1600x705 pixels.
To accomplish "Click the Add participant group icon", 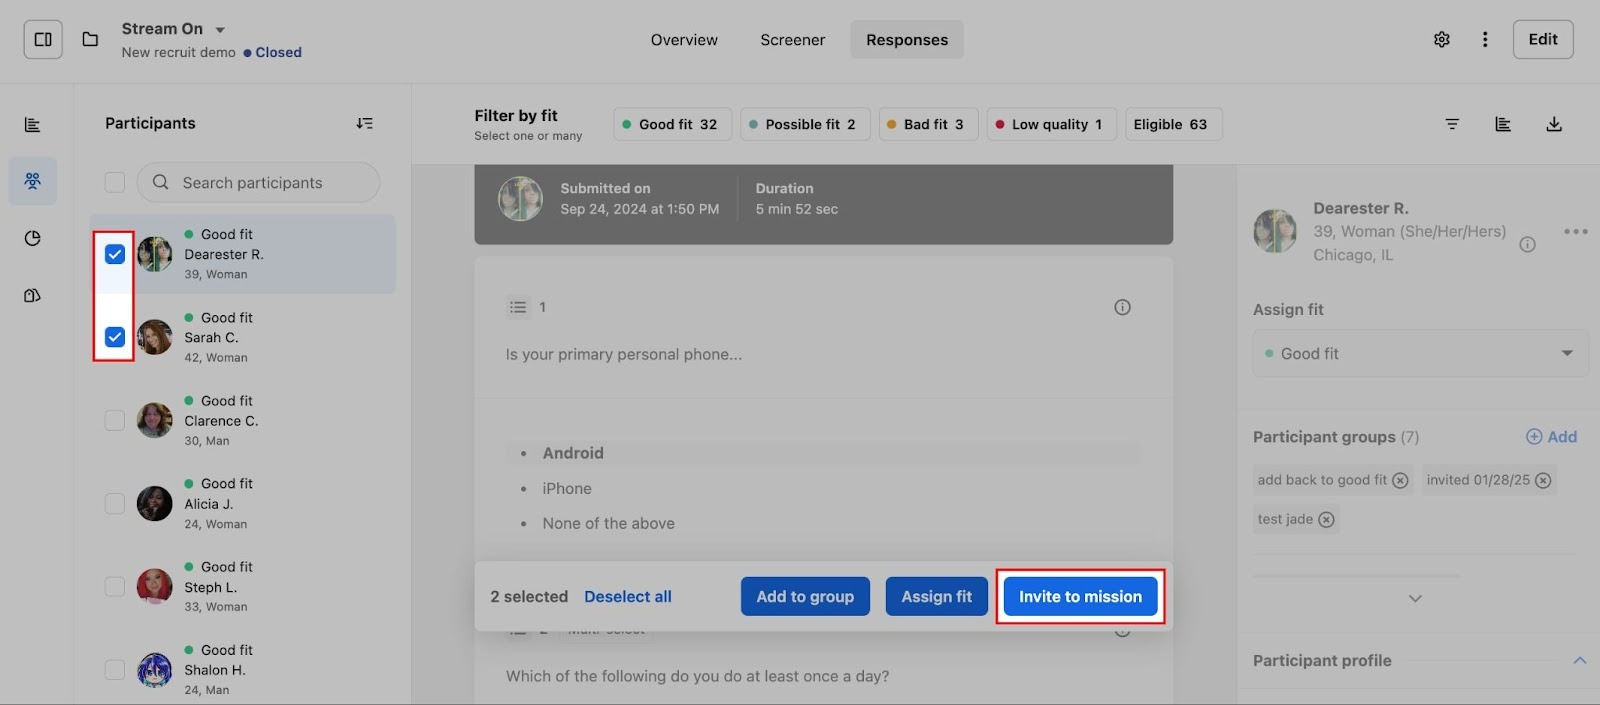I will [x=1534, y=437].
